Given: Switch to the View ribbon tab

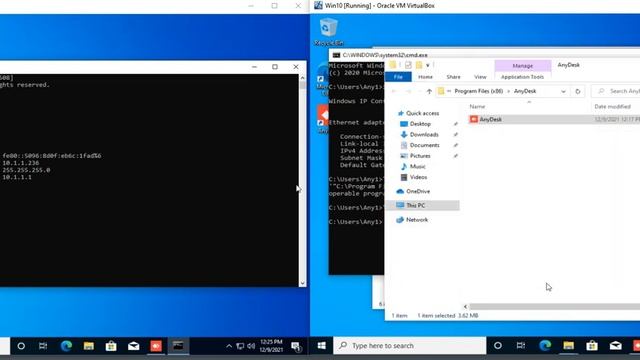Looking at the screenshot, I should point(480,77).
